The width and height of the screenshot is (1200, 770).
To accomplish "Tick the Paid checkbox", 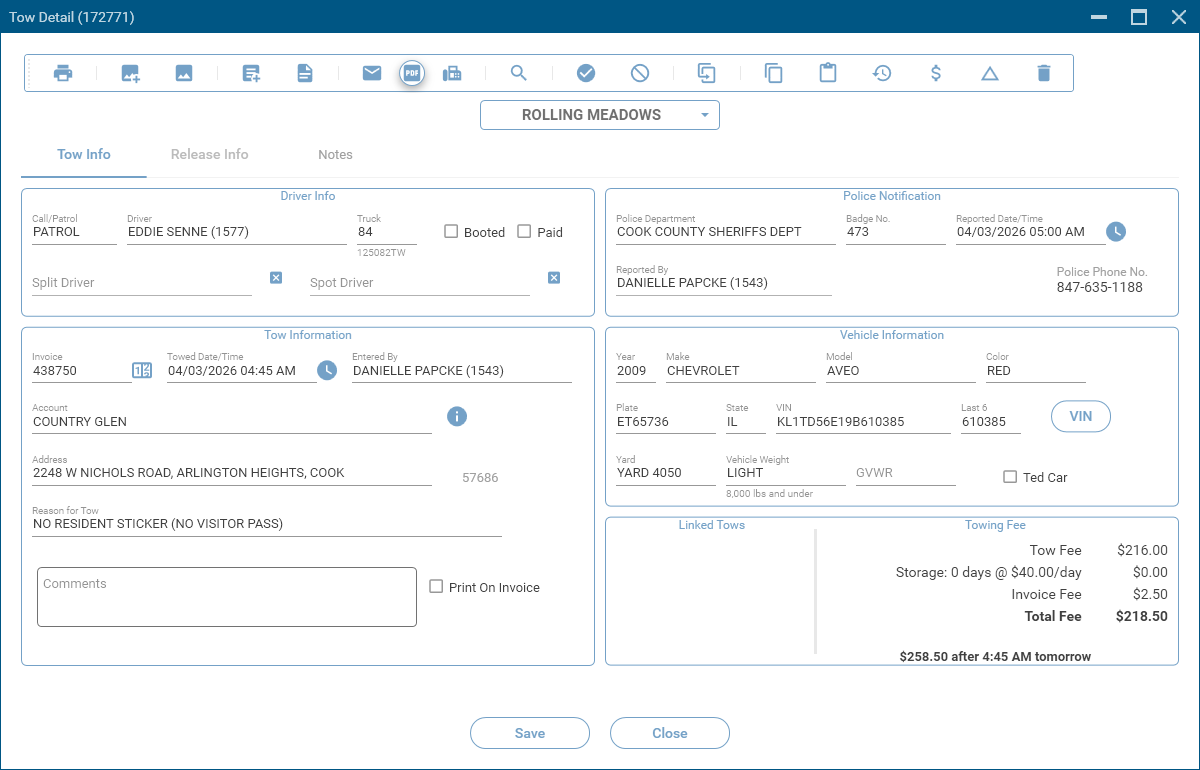I will coord(524,232).
